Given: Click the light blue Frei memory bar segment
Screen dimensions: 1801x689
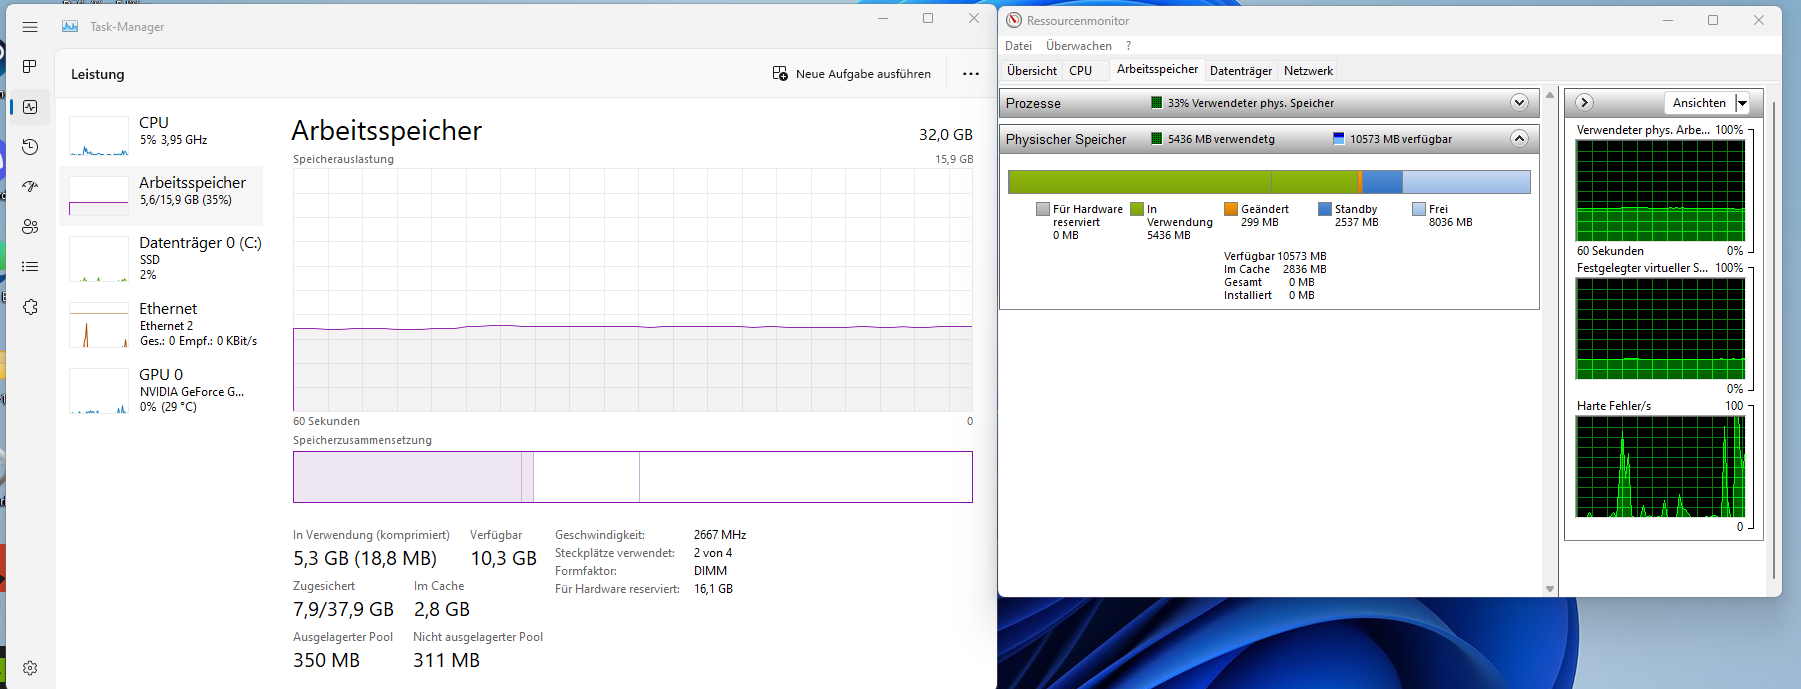Looking at the screenshot, I should pos(1466,182).
